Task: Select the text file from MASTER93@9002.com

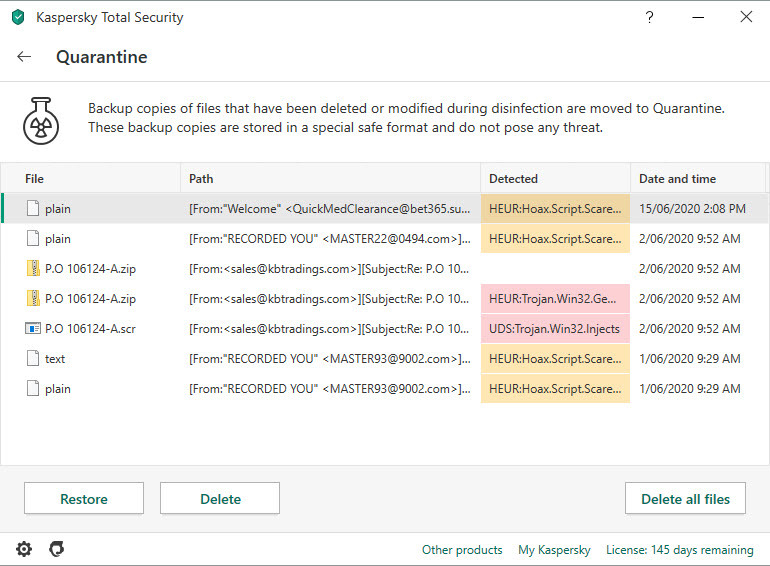Action: point(385,359)
